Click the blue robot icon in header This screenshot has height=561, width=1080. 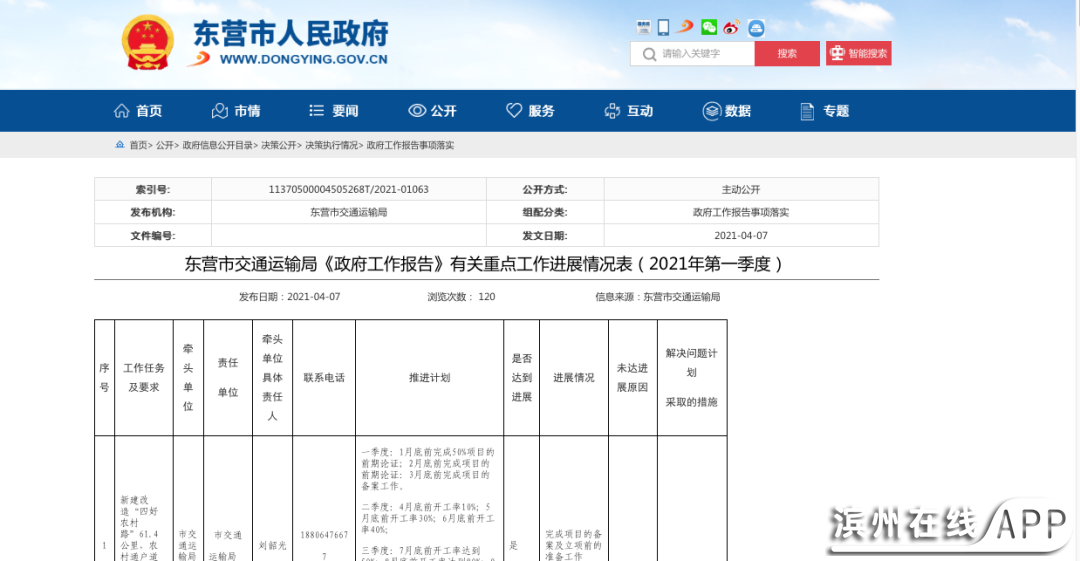(x=756, y=27)
